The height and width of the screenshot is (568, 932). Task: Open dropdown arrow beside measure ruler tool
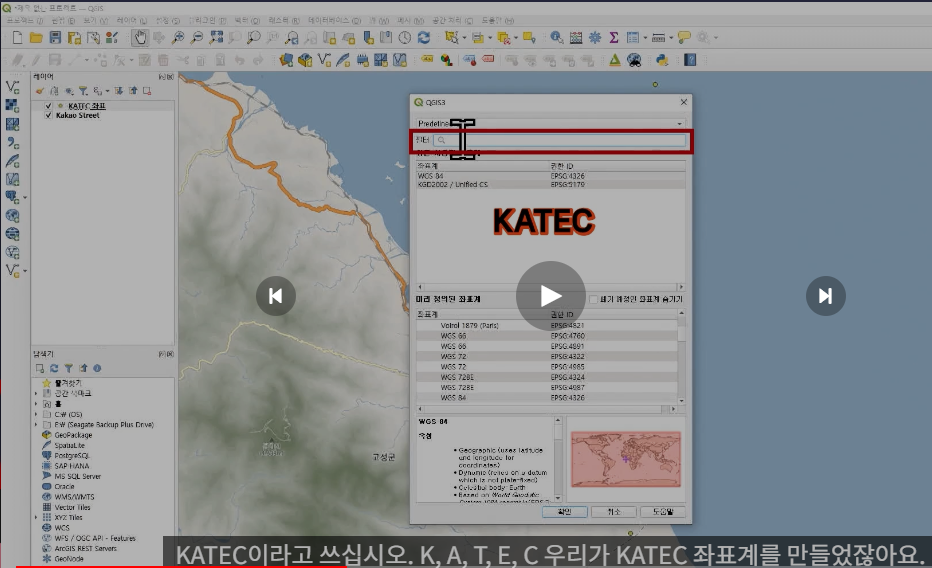pos(671,37)
